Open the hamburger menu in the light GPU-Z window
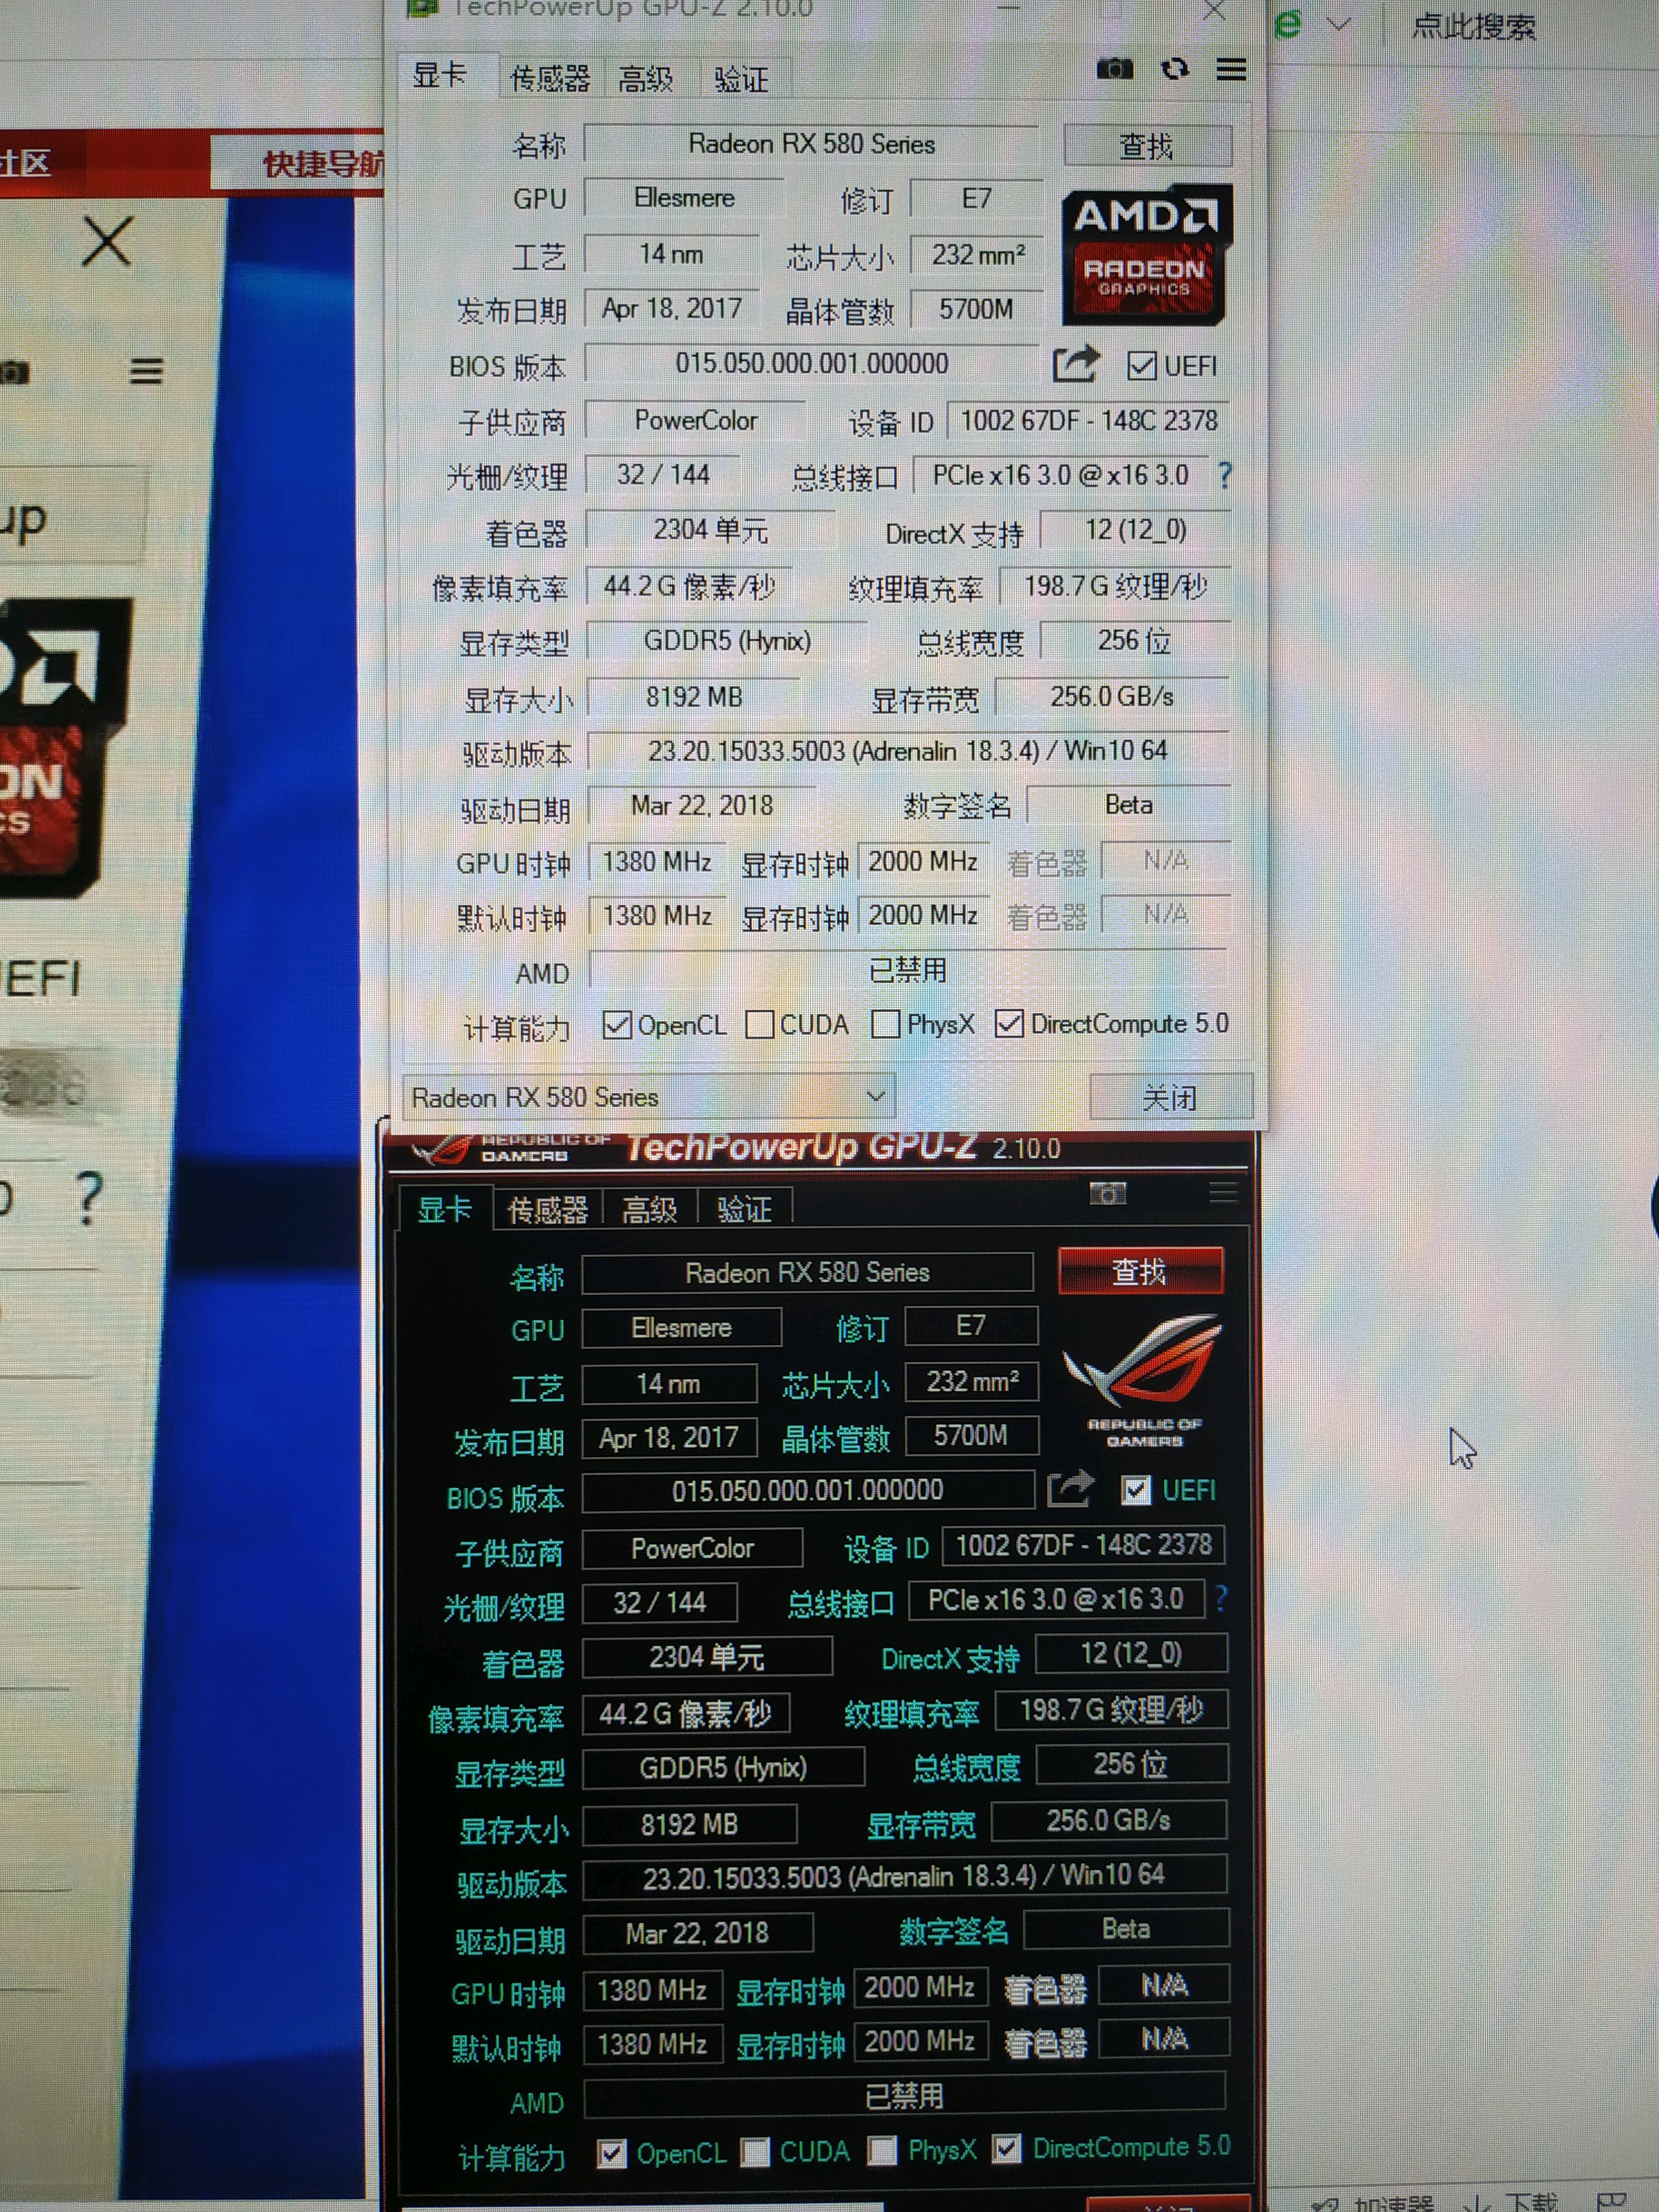1659x2212 pixels. click(1231, 69)
